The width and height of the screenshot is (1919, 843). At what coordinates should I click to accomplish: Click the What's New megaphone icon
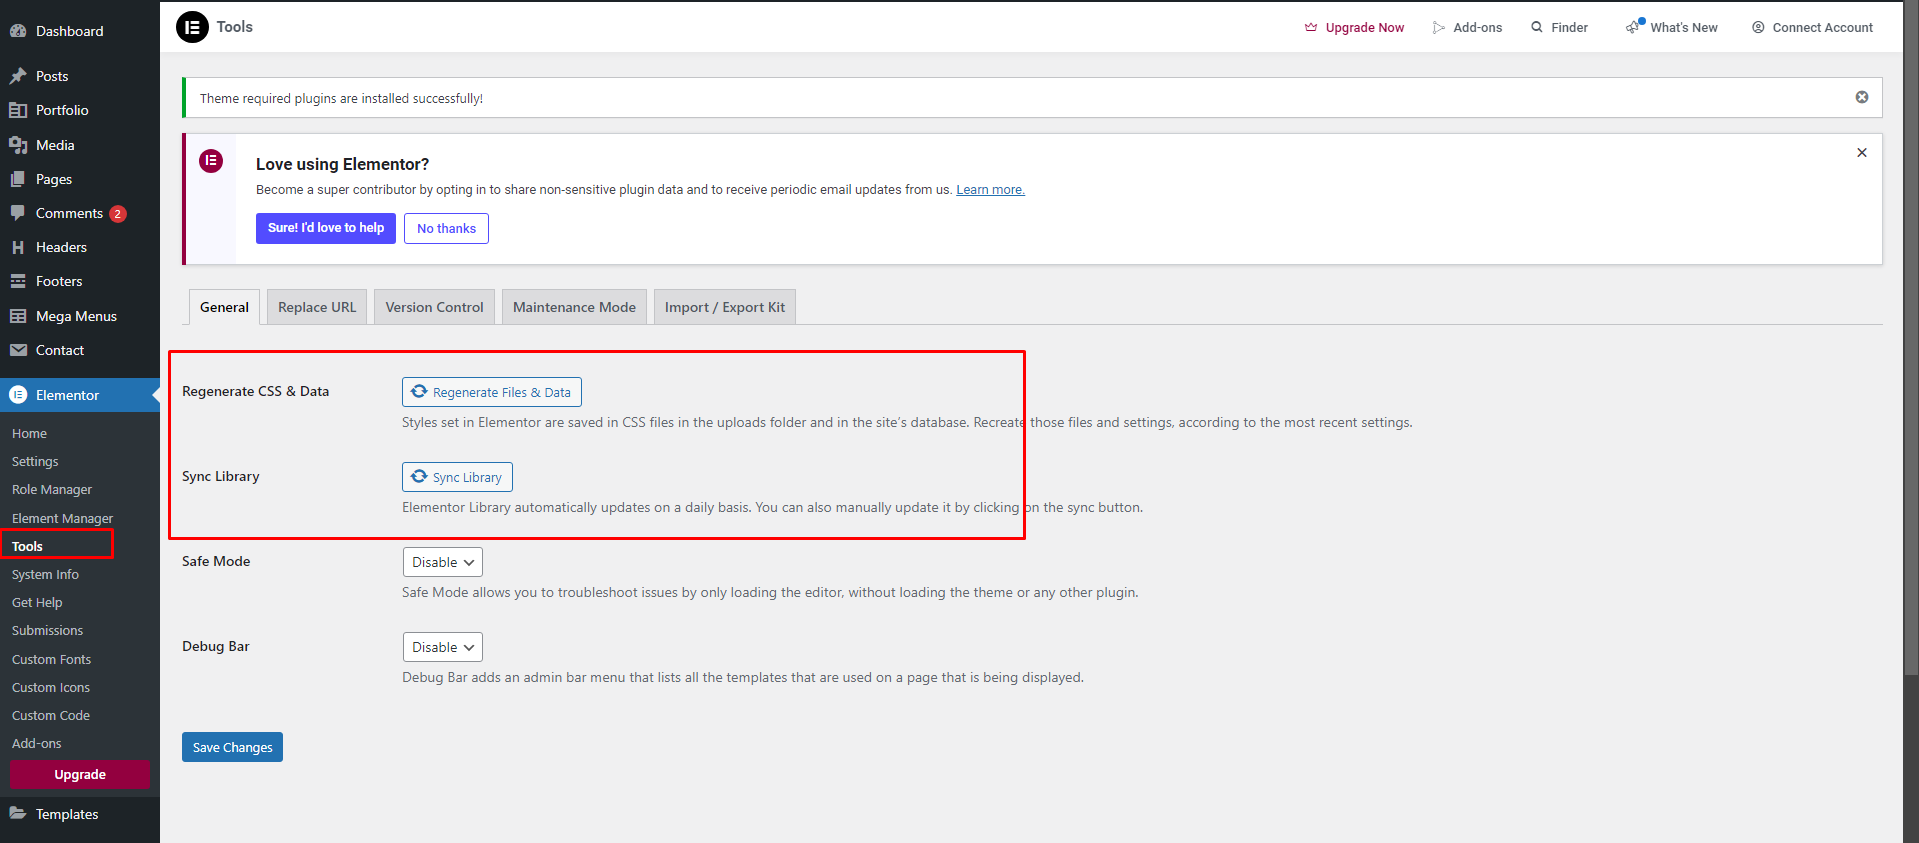(x=1634, y=27)
